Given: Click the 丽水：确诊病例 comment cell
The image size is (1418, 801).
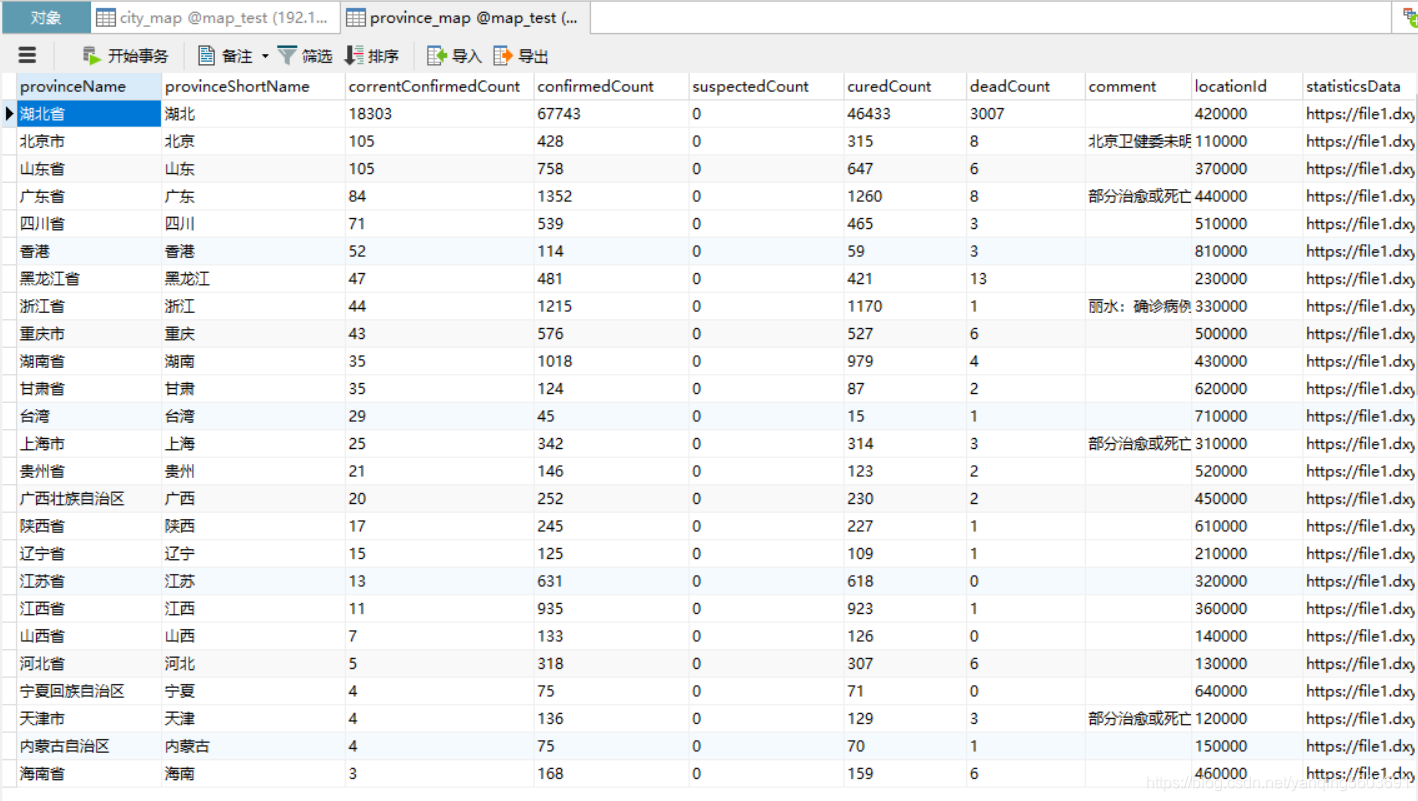Looking at the screenshot, I should tap(1138, 306).
